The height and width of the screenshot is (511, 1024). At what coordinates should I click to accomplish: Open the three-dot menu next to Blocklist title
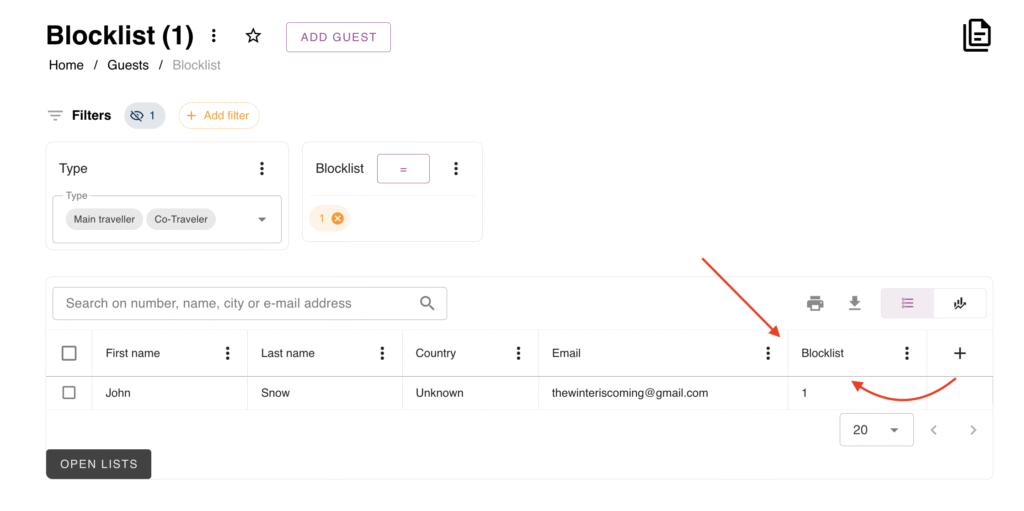pyautogui.click(x=214, y=37)
